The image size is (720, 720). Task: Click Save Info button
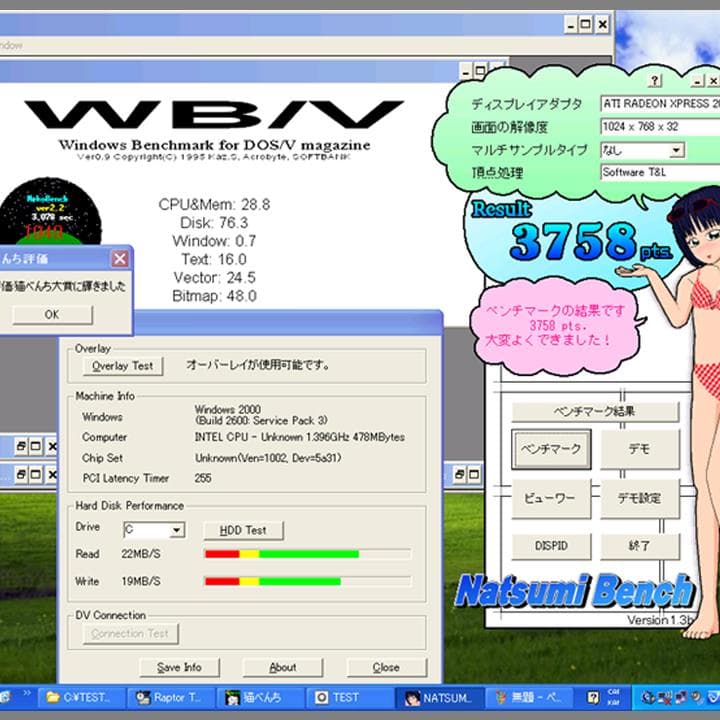(180, 668)
